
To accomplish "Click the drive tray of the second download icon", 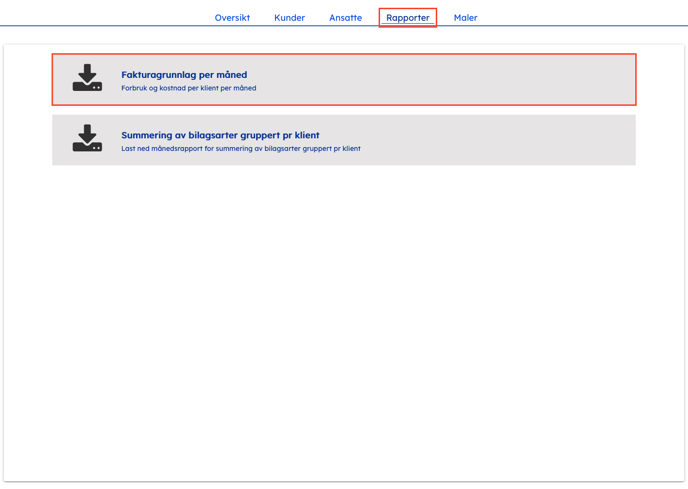I will (87, 148).
